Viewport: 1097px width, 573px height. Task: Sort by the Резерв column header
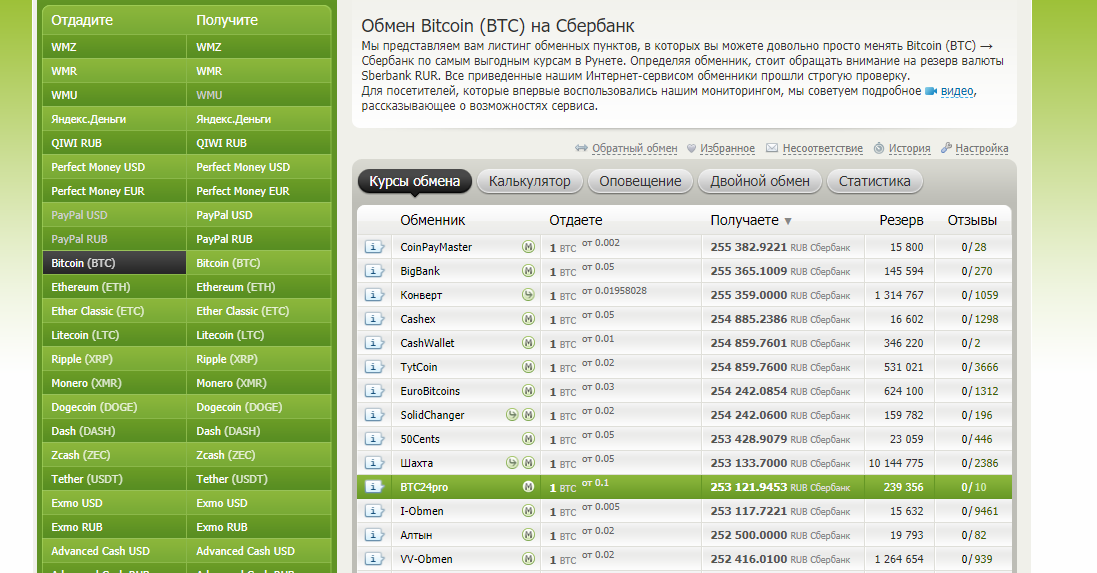[x=901, y=220]
